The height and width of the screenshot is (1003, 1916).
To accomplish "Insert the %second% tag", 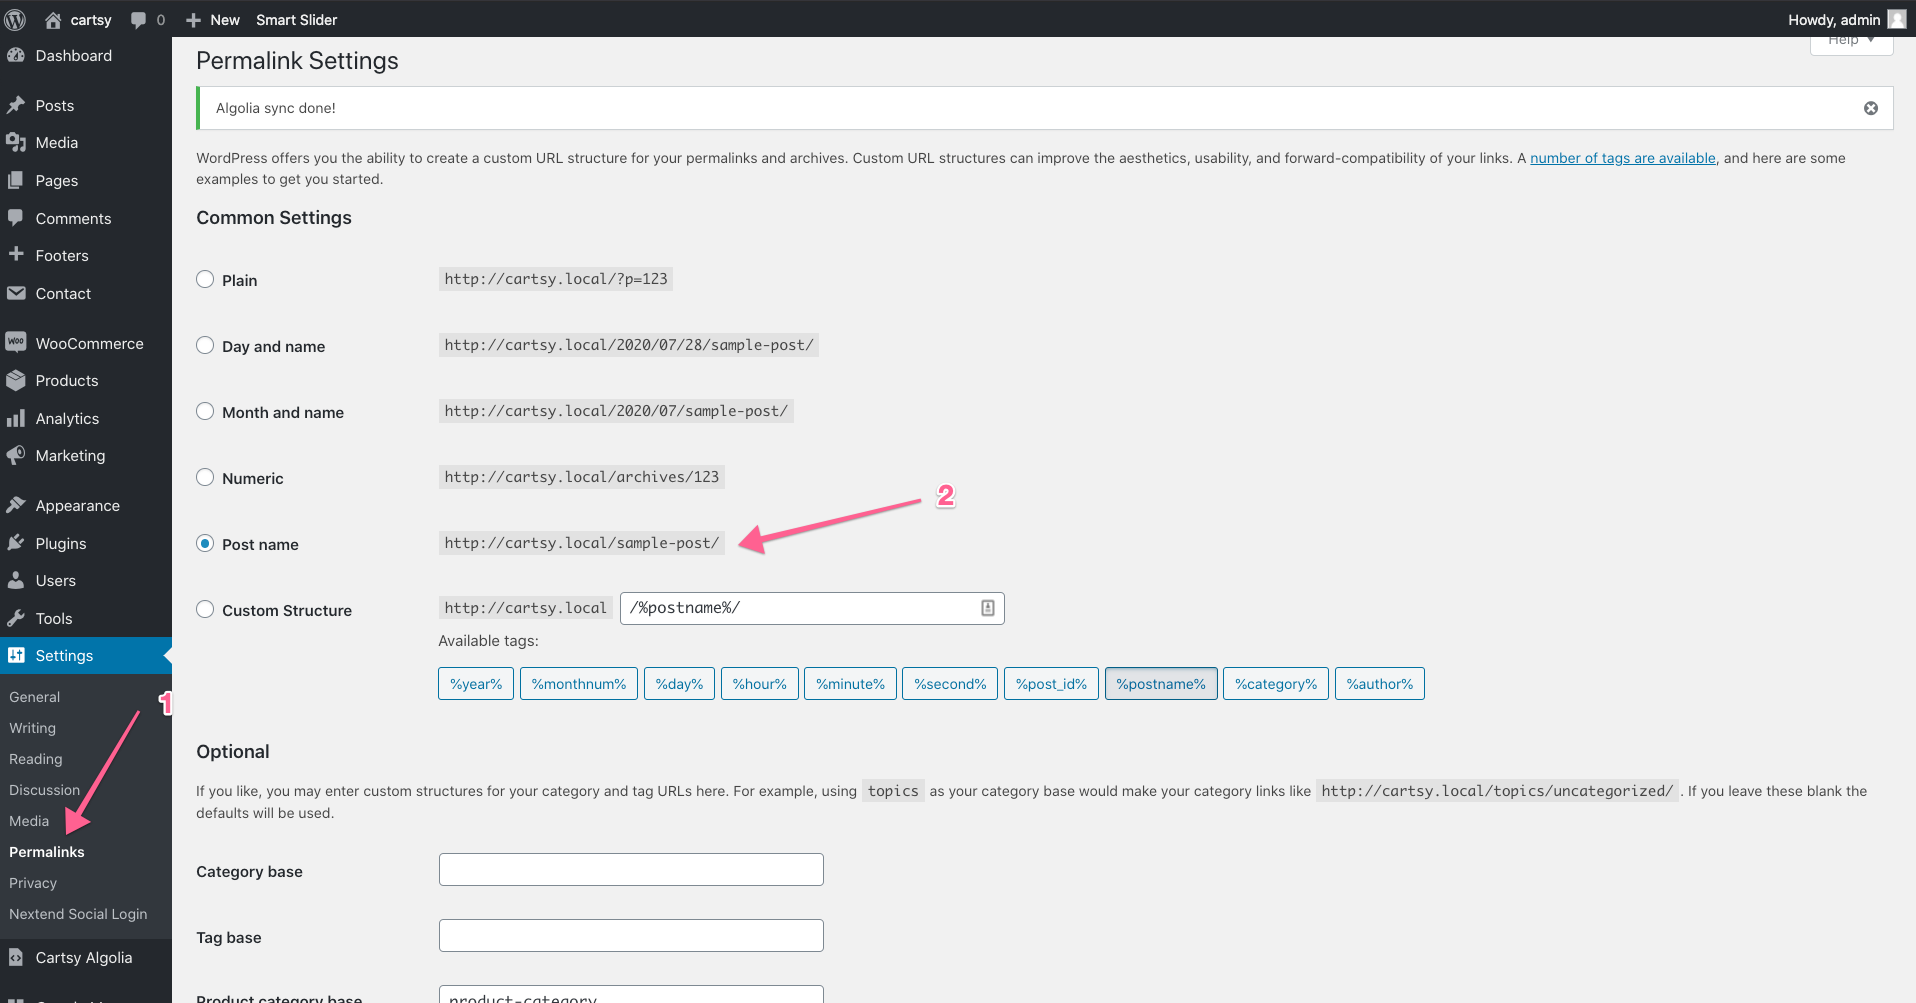I will (950, 684).
